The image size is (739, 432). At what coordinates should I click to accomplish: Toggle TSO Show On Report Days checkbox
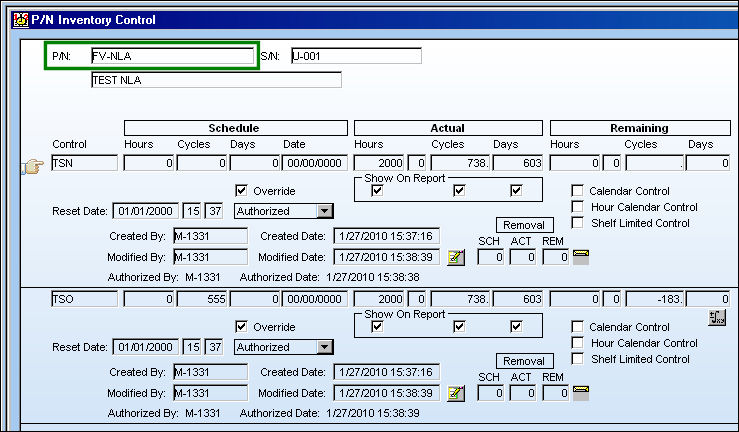pos(517,326)
